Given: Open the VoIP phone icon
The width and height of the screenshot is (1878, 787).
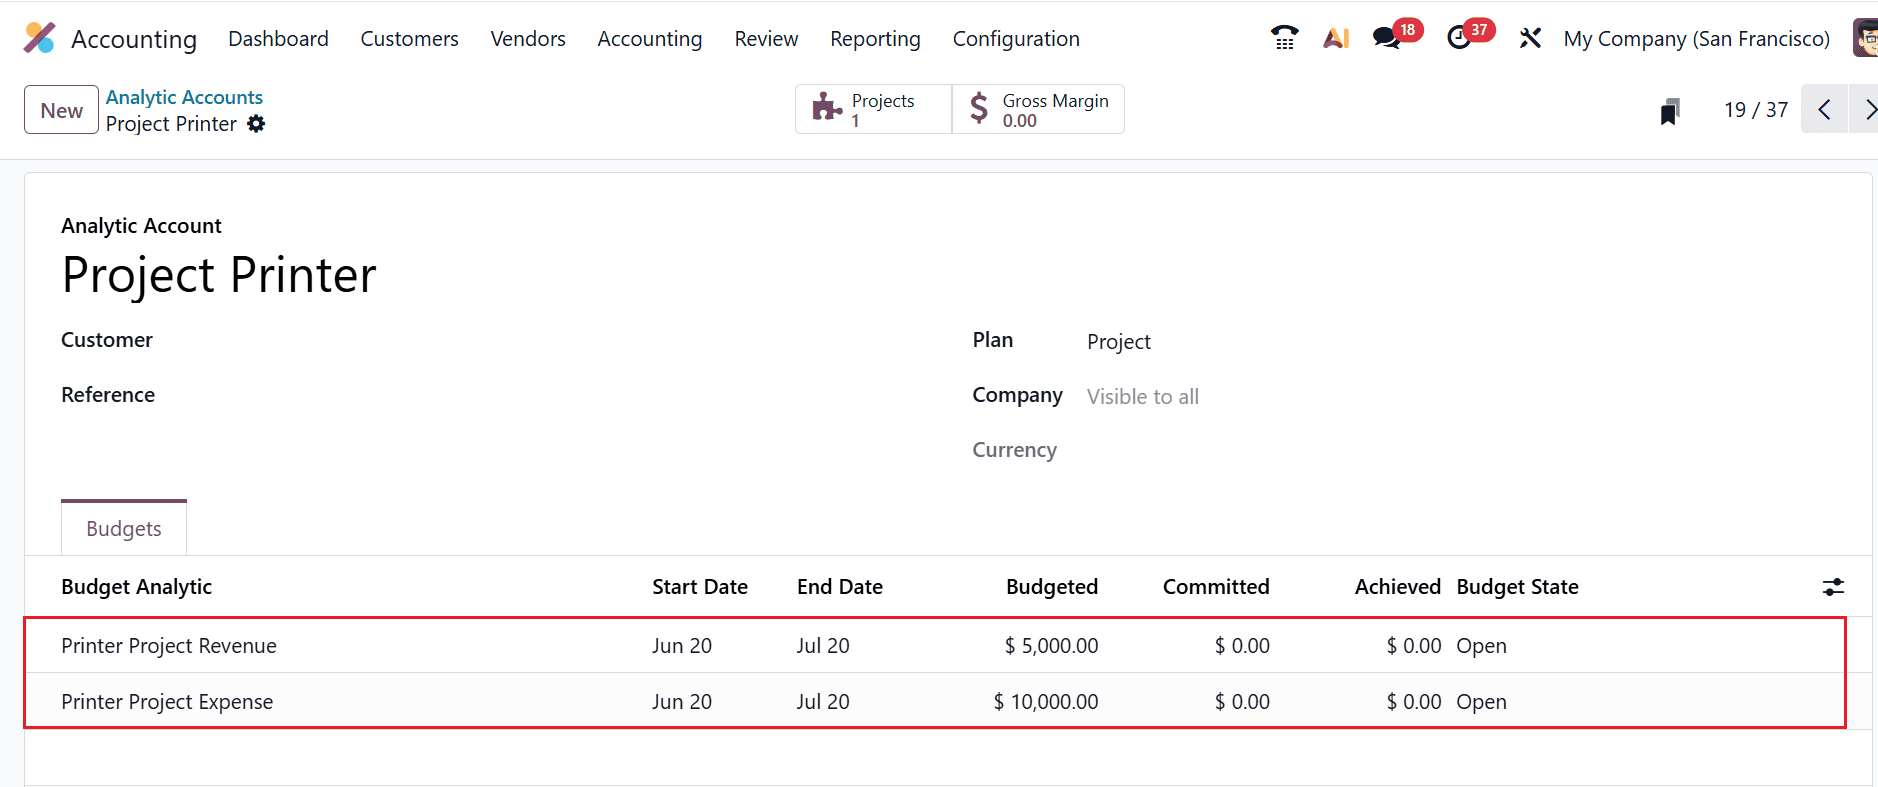Looking at the screenshot, I should (1284, 38).
